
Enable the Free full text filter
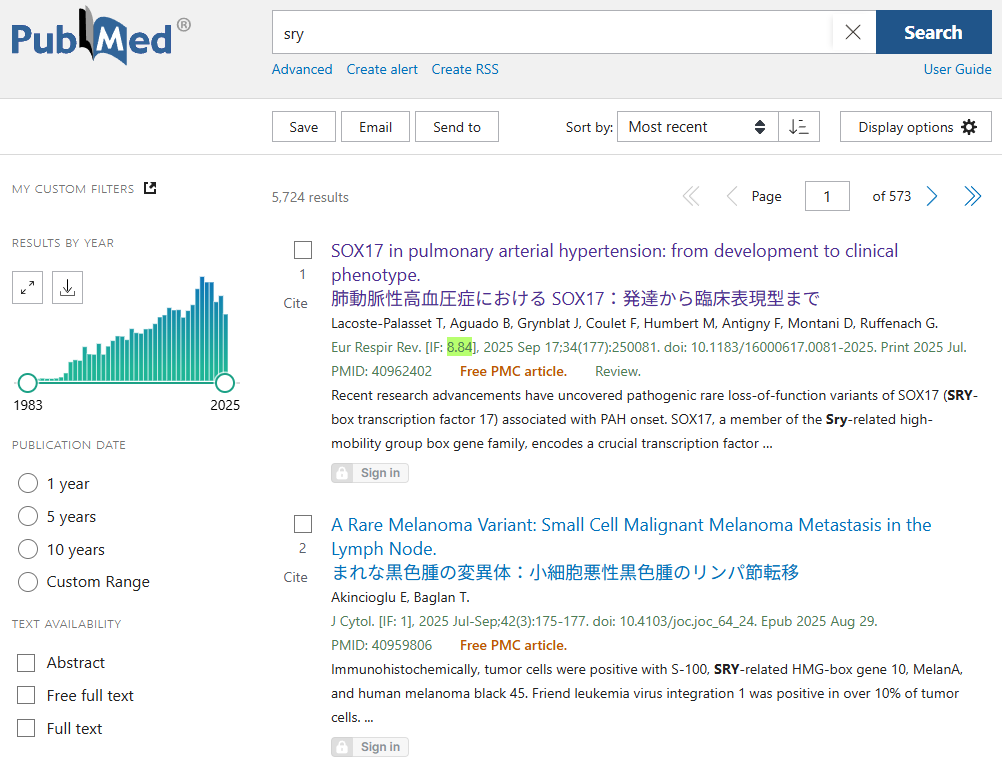26,696
